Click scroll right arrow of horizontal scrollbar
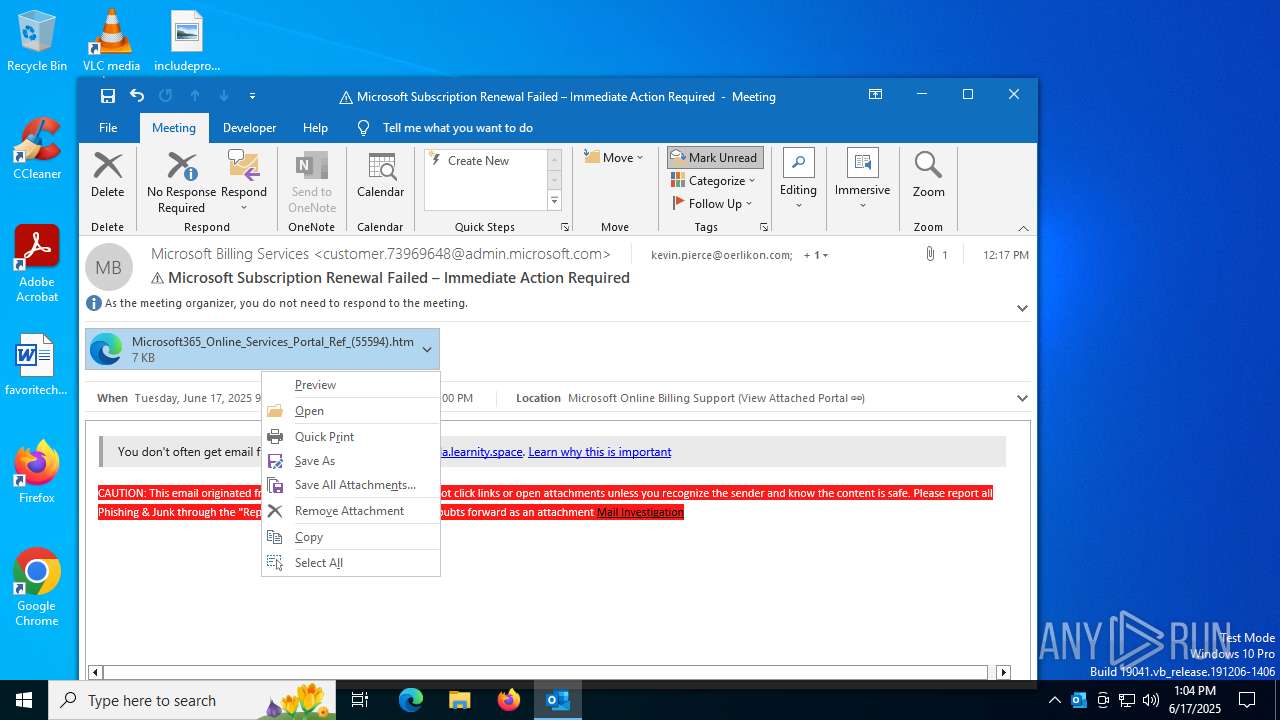Viewport: 1280px width, 720px height. 1003,673
